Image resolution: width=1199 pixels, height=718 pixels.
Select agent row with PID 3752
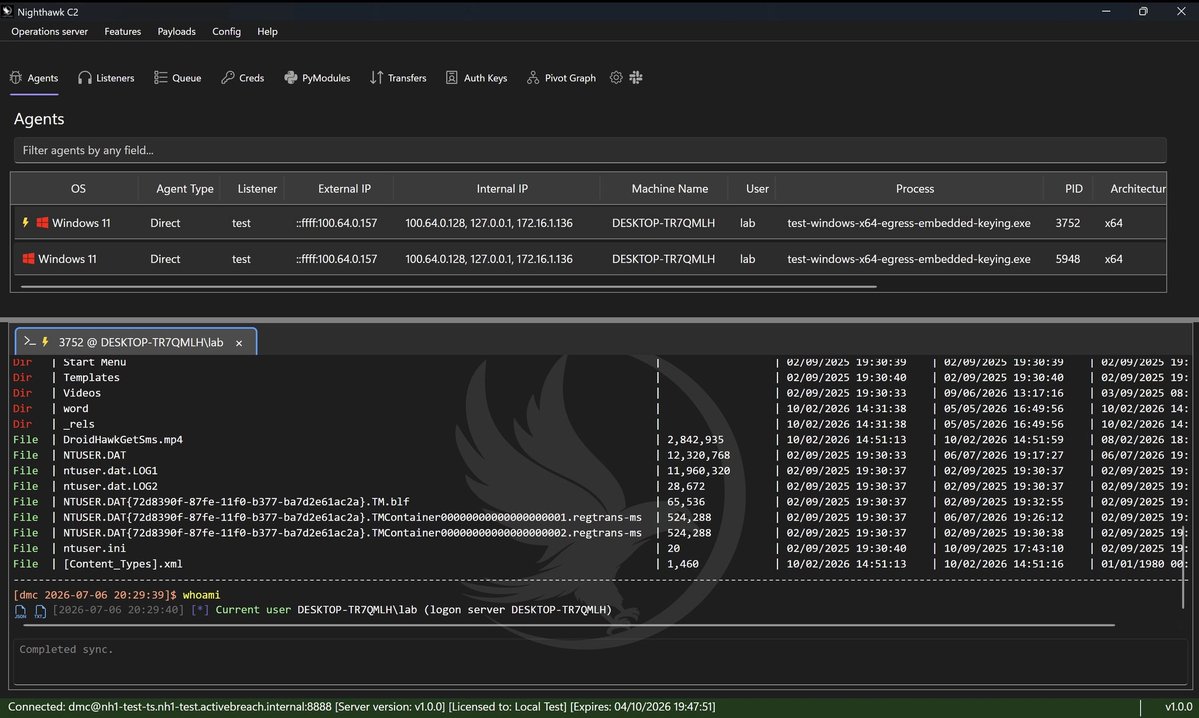pos(588,223)
